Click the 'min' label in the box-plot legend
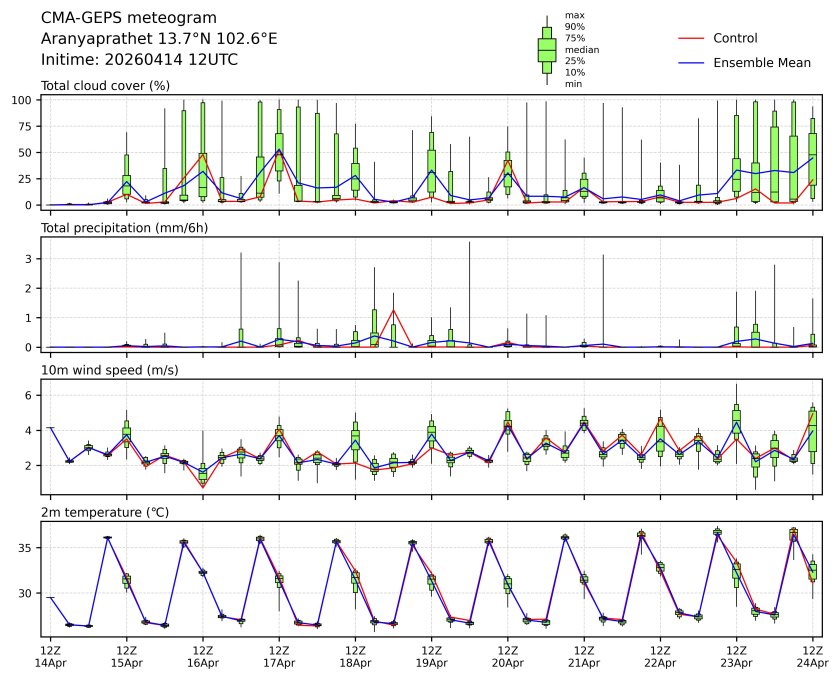Screen dimensions: 840x680 (x=573, y=84)
